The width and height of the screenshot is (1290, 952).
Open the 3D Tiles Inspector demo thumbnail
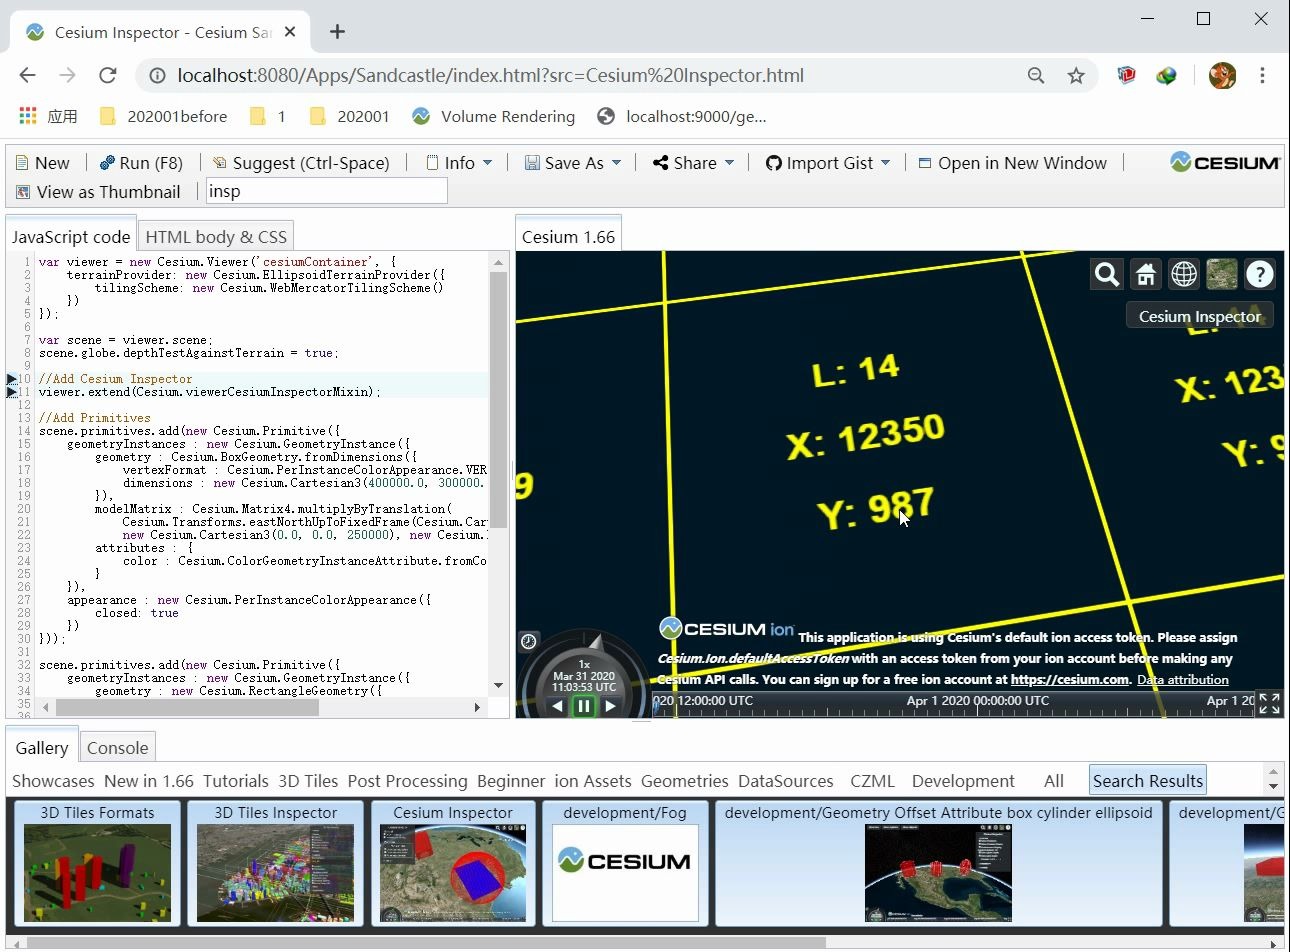click(275, 864)
